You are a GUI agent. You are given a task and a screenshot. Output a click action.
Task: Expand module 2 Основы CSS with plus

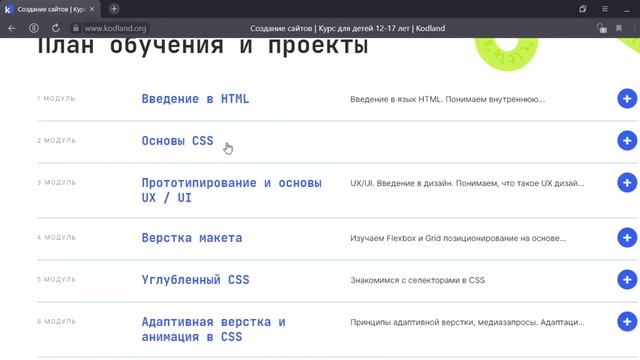627,140
